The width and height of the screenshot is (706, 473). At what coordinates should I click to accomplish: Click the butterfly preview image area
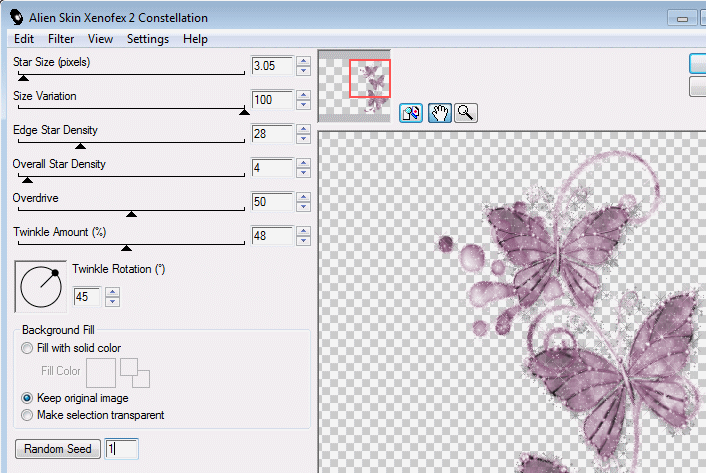512,302
